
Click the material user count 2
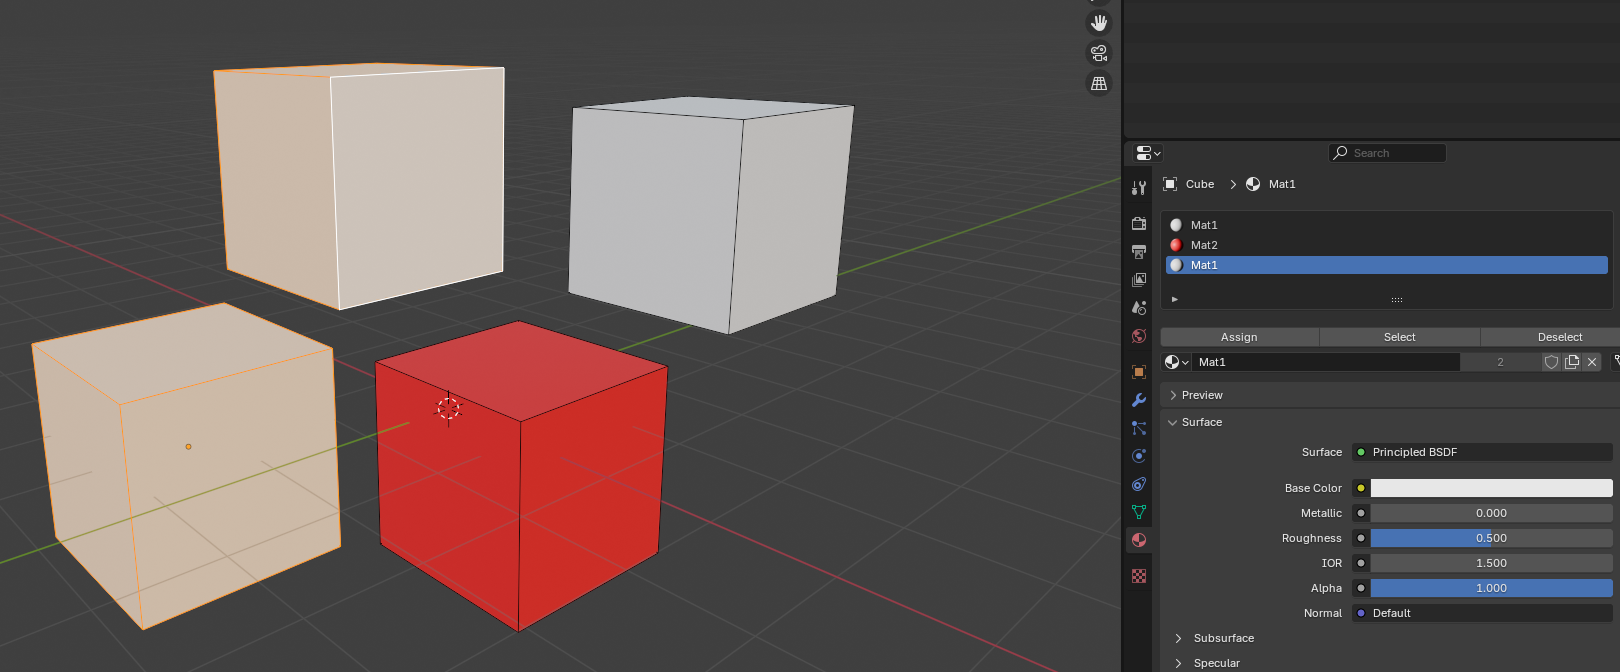pyautogui.click(x=1500, y=362)
